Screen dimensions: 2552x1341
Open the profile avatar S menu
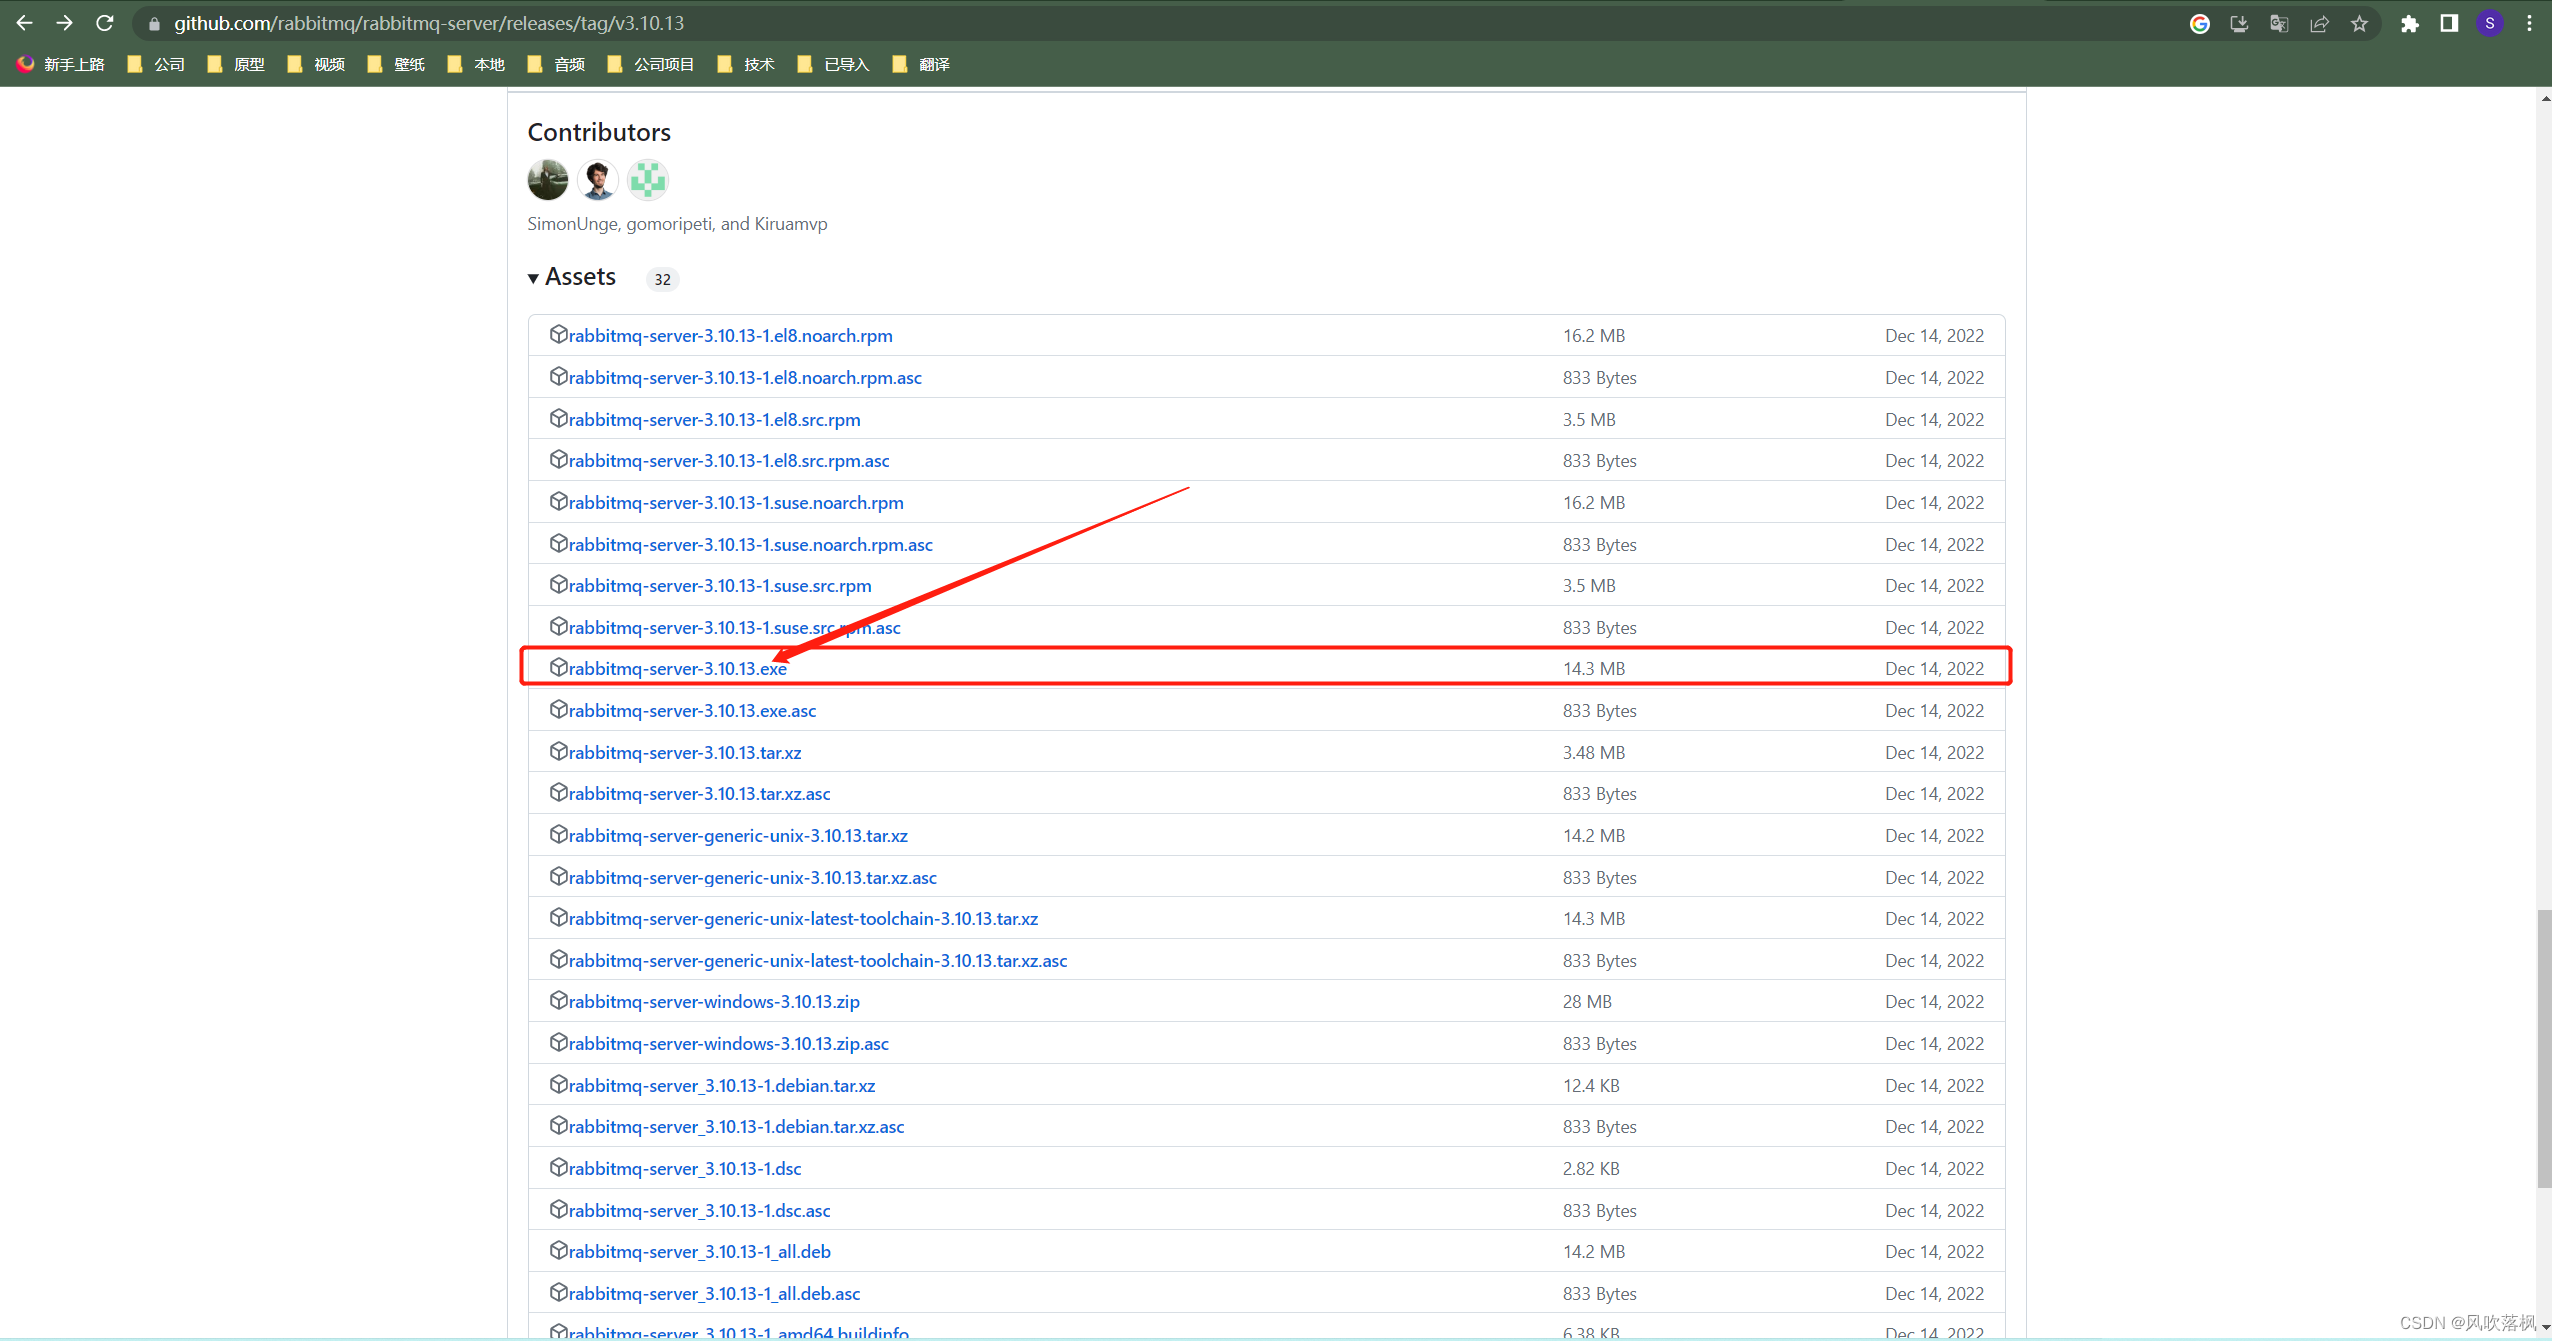tap(2489, 23)
